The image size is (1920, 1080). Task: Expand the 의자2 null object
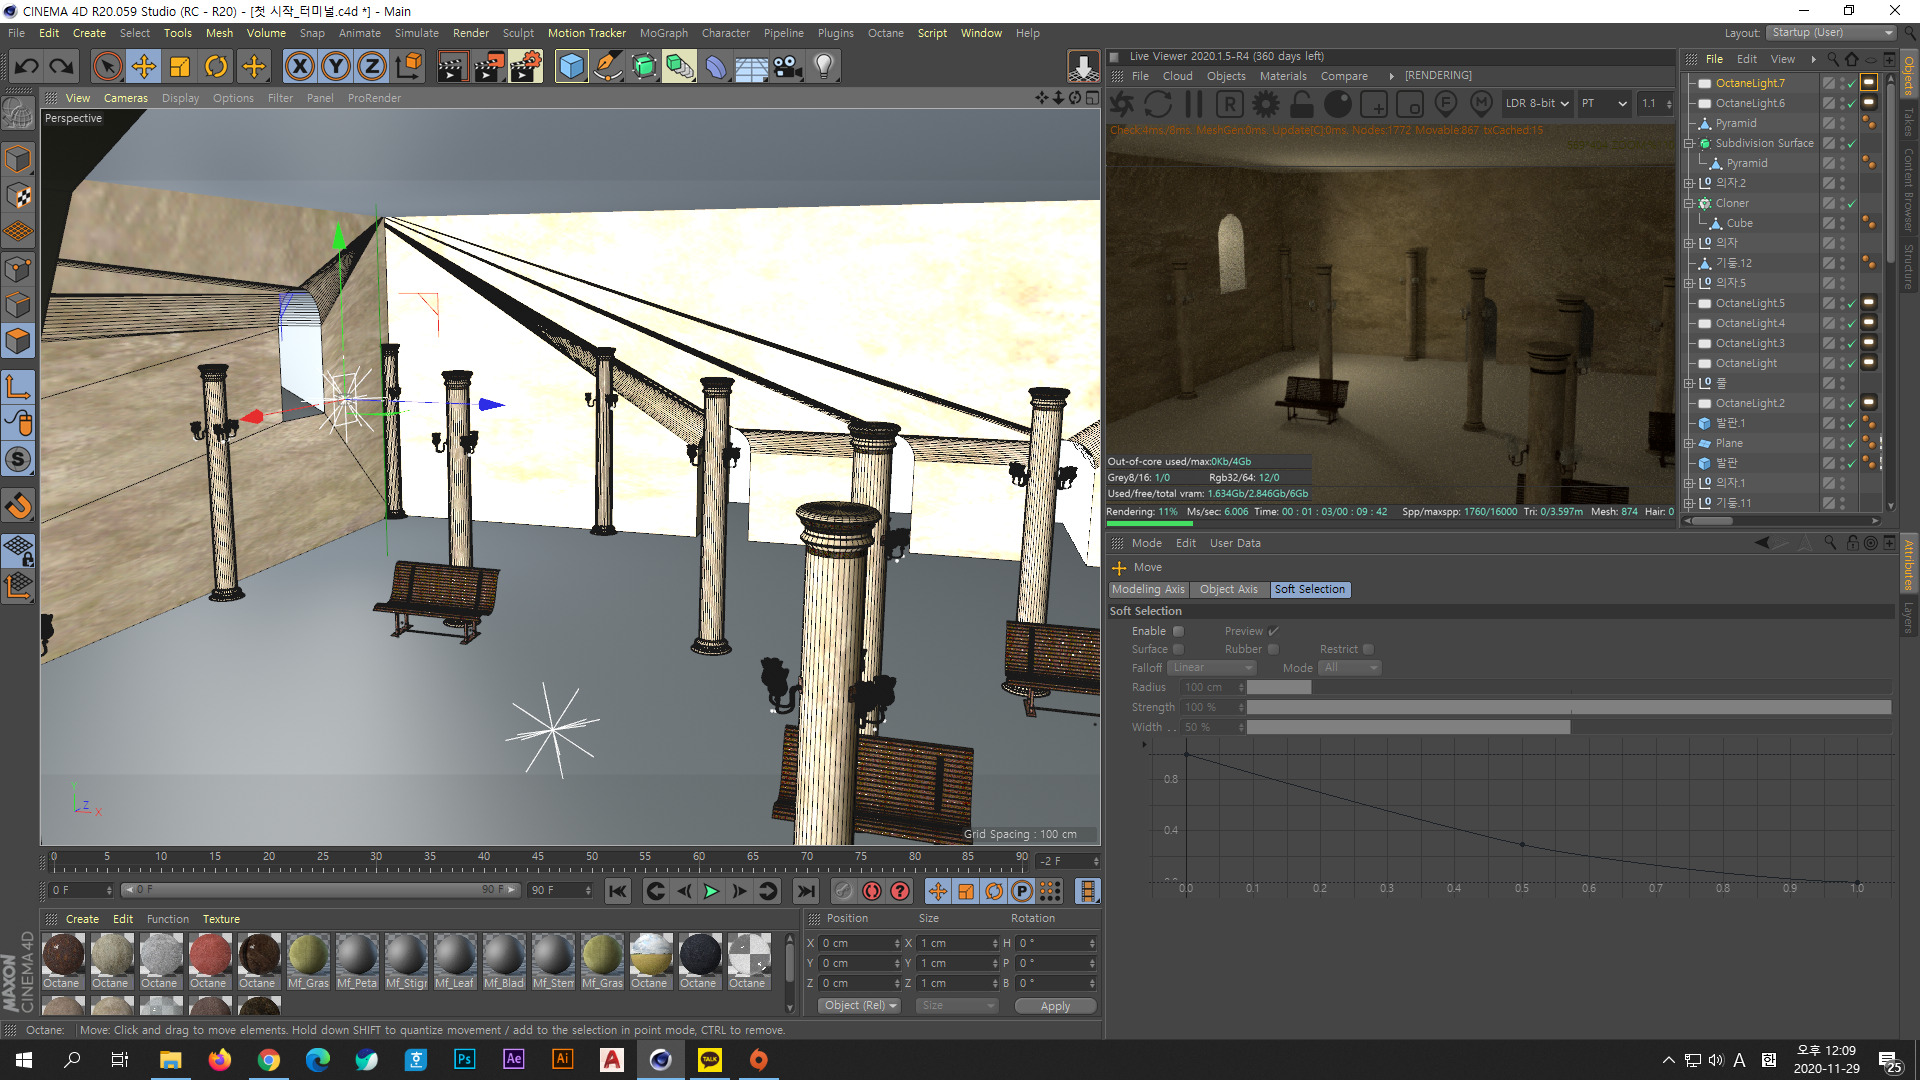click(x=1689, y=183)
